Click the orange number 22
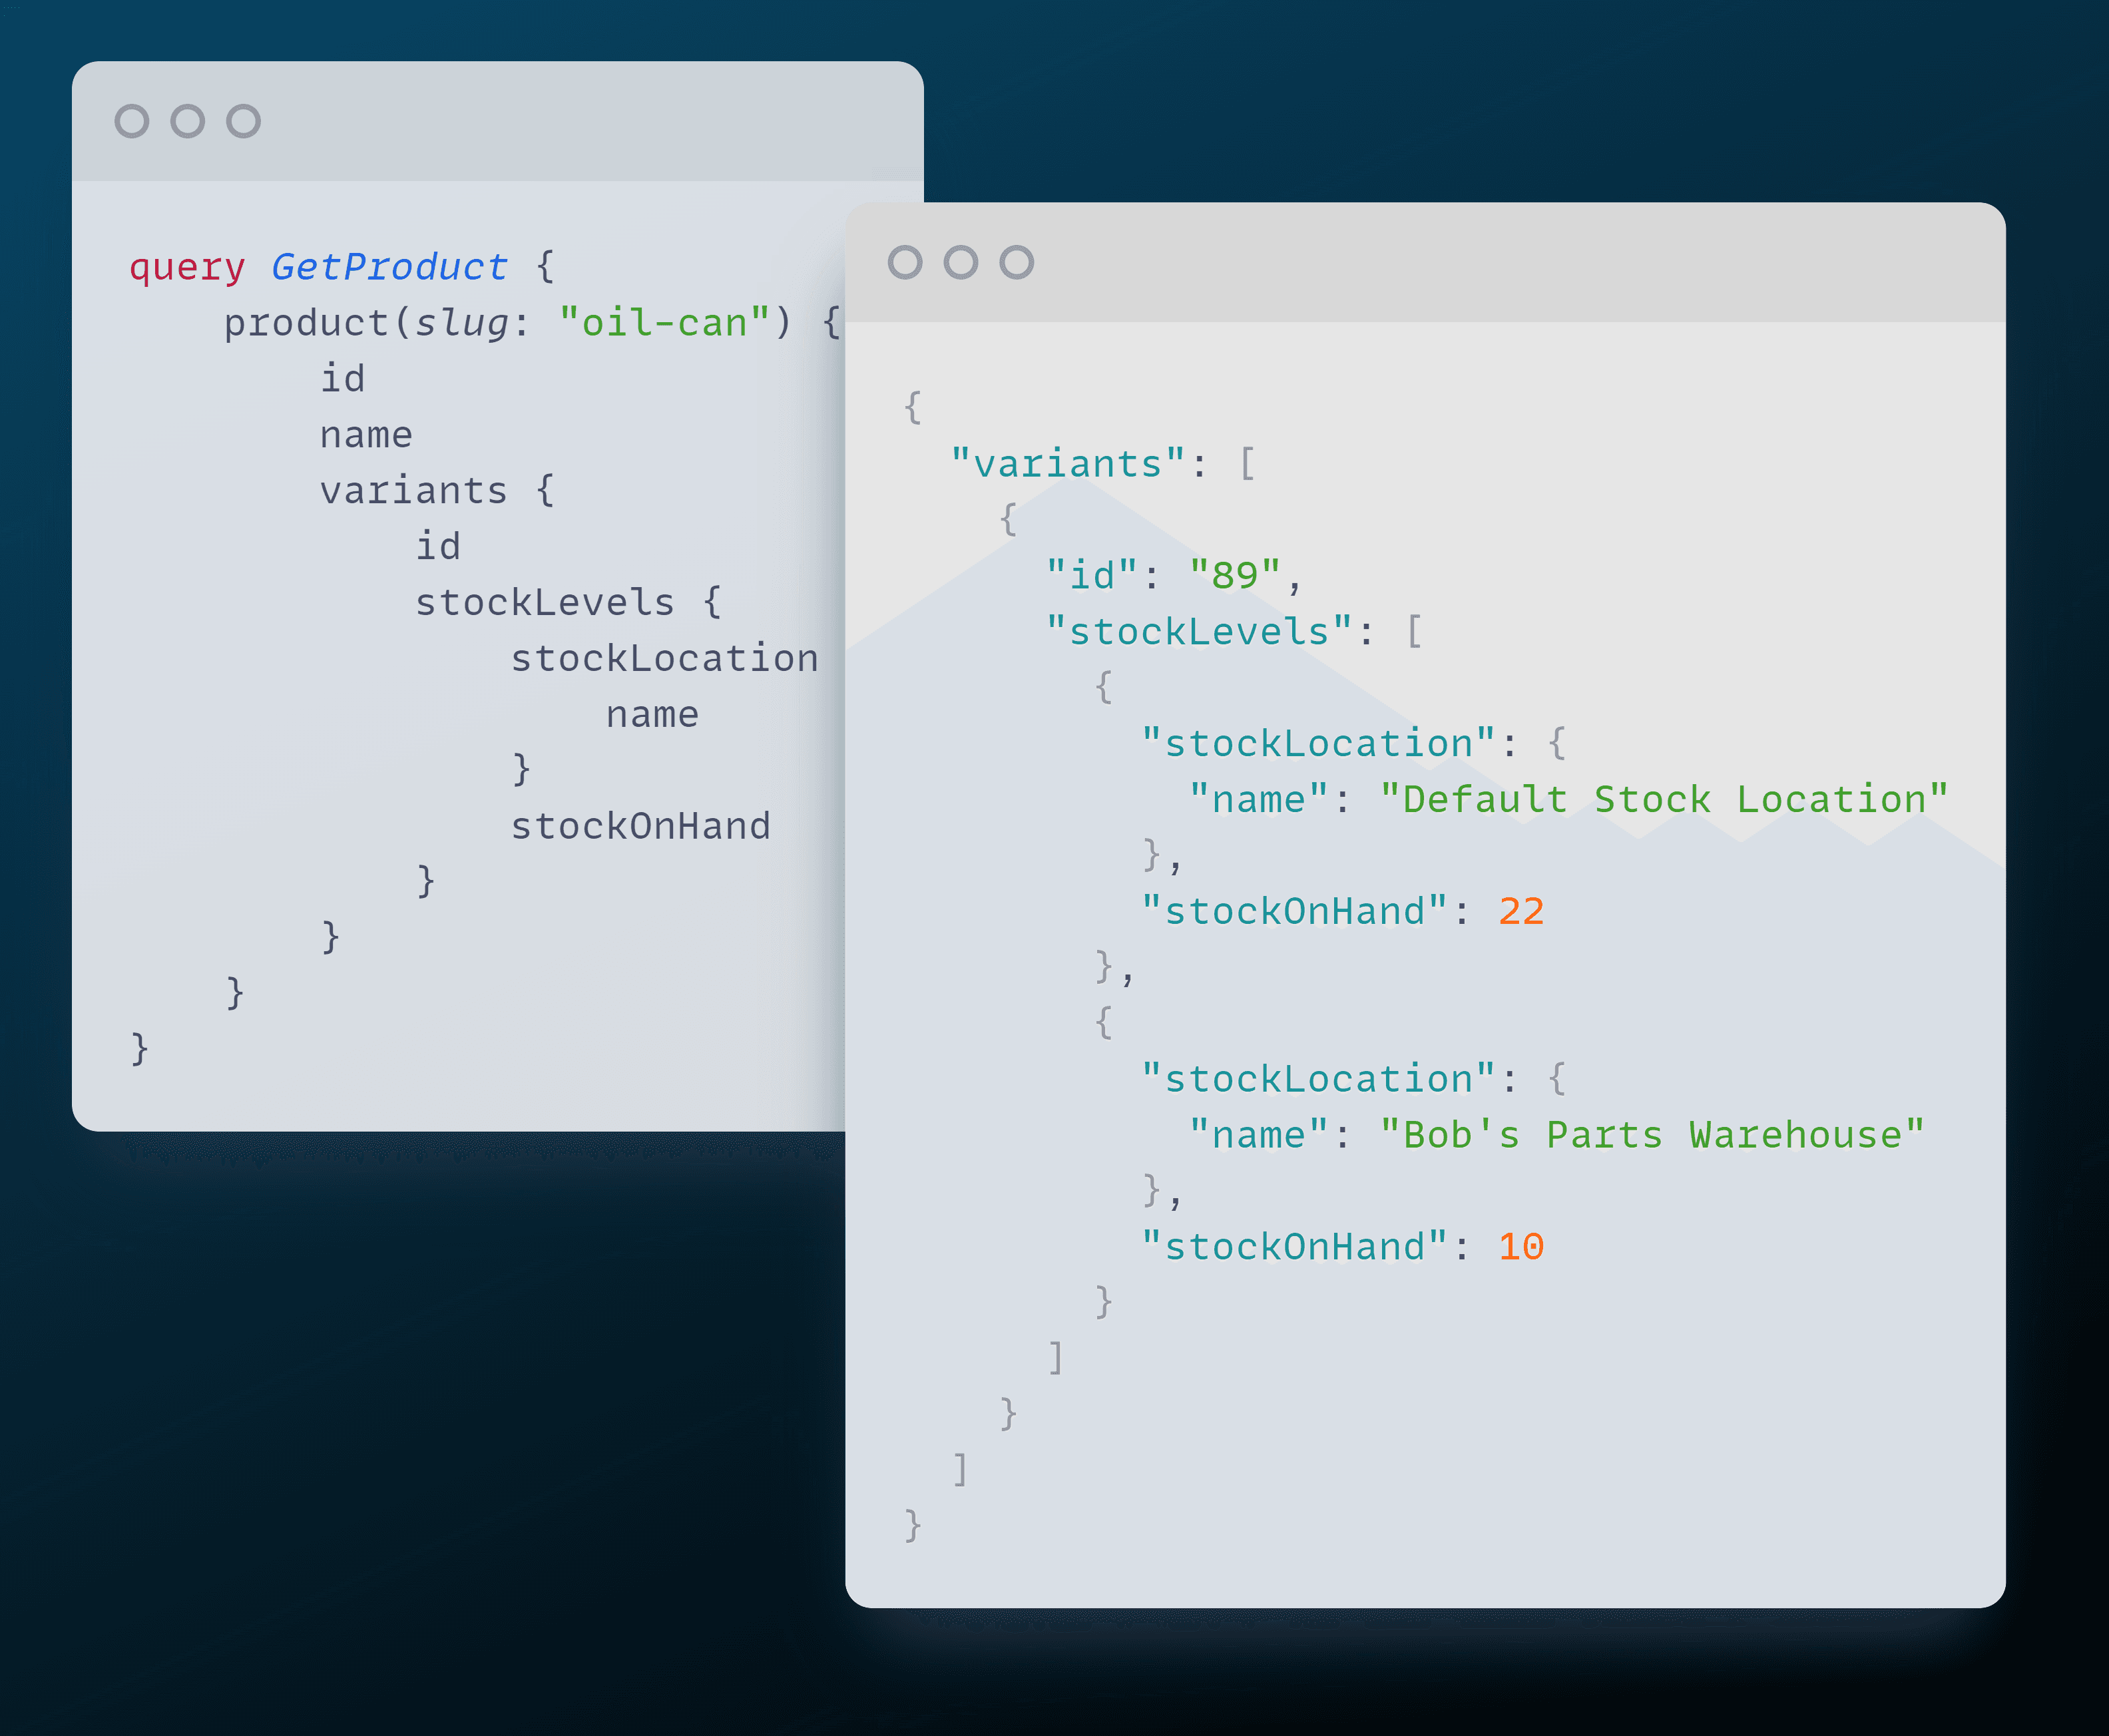 click(1521, 912)
